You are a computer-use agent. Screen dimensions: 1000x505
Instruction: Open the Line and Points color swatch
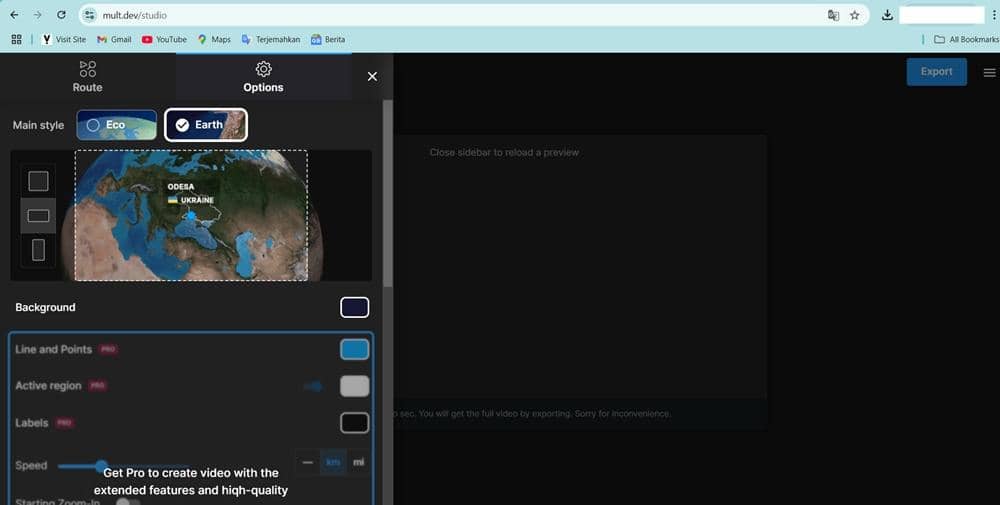(354, 349)
